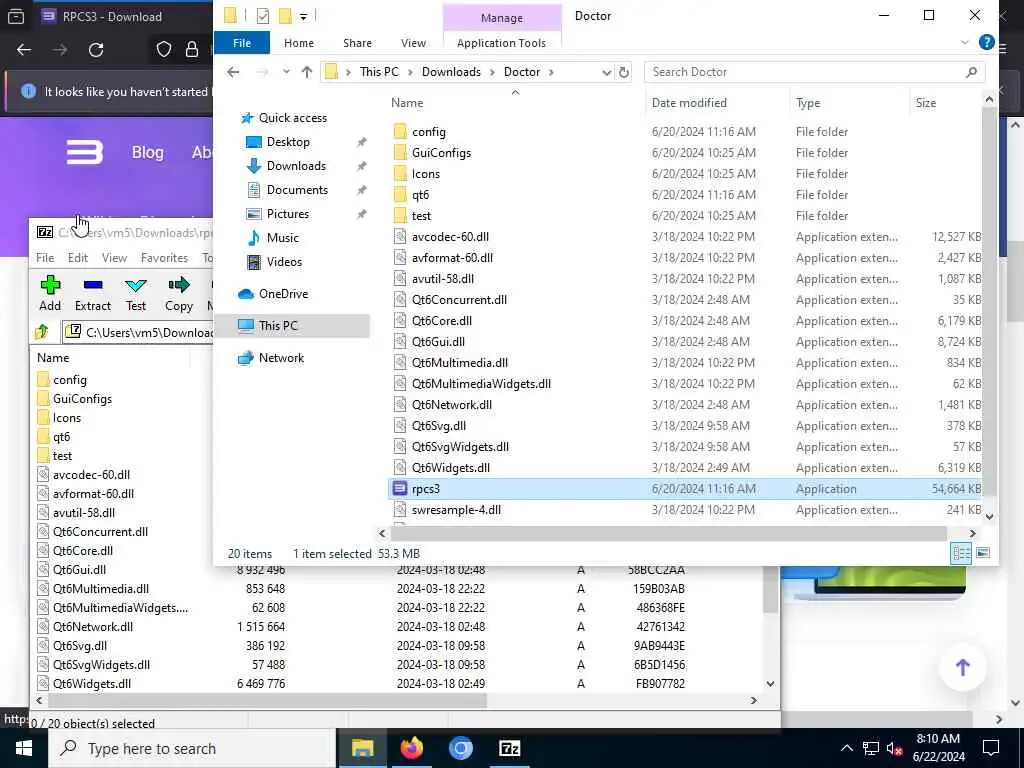Sort by the Date modified column

pyautogui.click(x=689, y=103)
